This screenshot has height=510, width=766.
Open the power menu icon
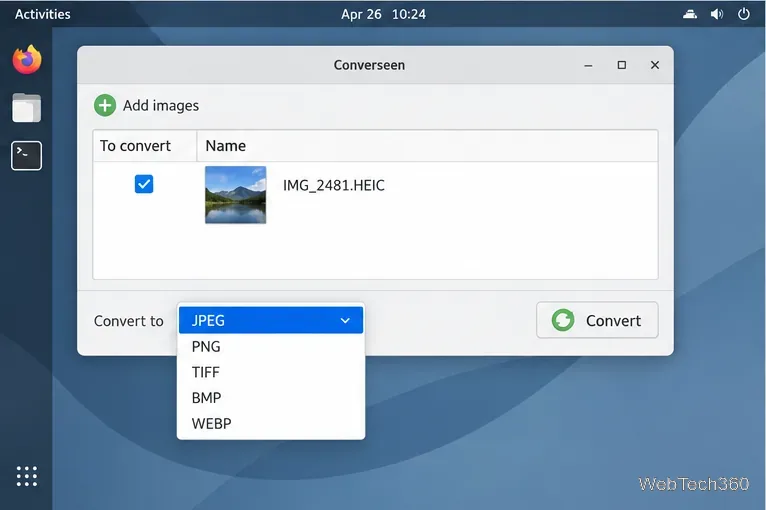point(744,14)
